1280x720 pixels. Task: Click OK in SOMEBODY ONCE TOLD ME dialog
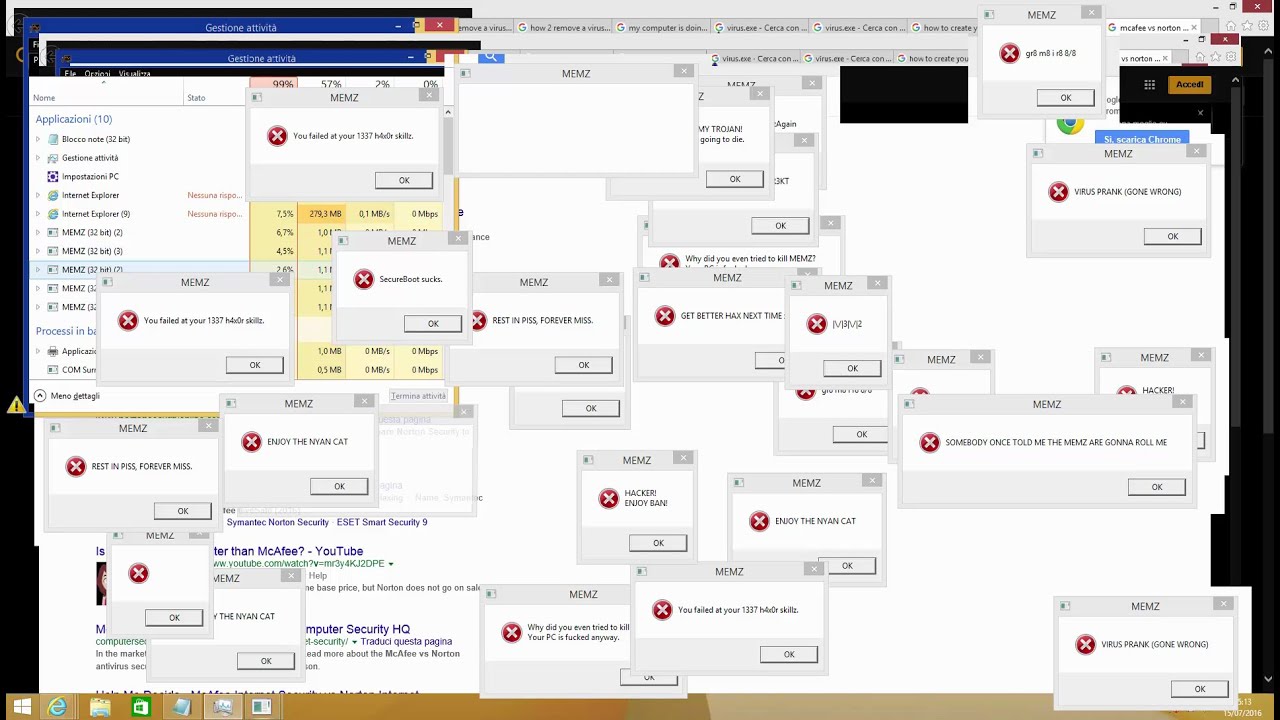click(x=1157, y=487)
